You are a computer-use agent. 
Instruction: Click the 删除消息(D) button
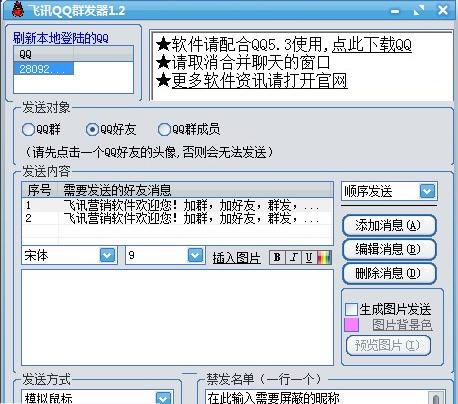coord(389,274)
